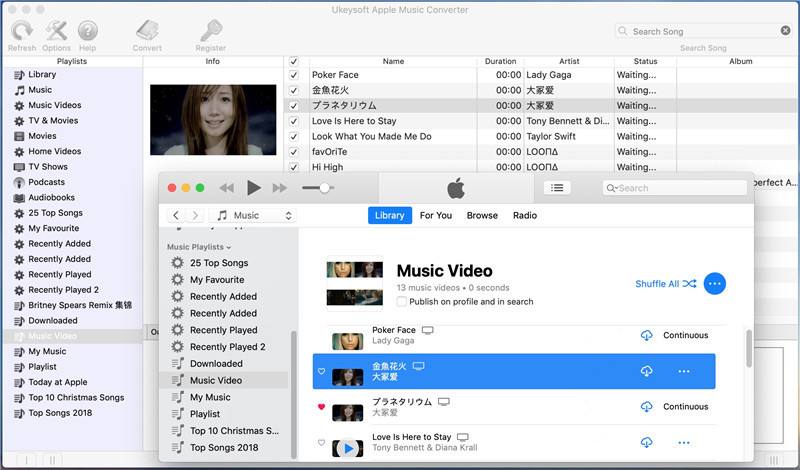Play Love Is Here to Stay thumbnail
The image size is (800, 470).
[x=348, y=448]
